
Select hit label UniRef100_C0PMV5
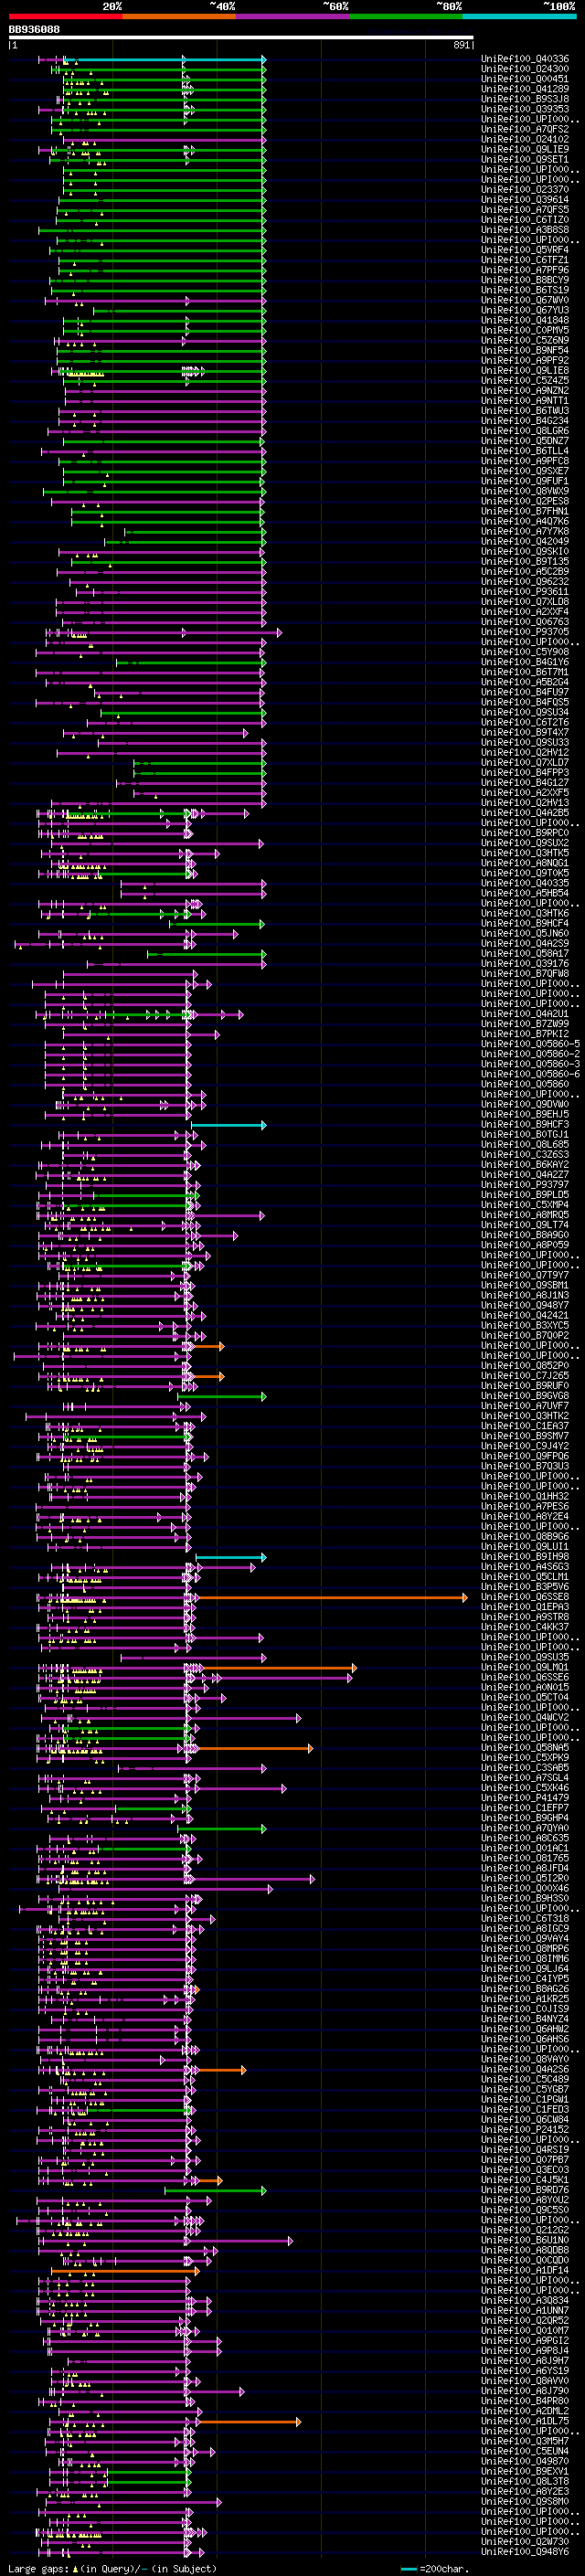tap(524, 330)
